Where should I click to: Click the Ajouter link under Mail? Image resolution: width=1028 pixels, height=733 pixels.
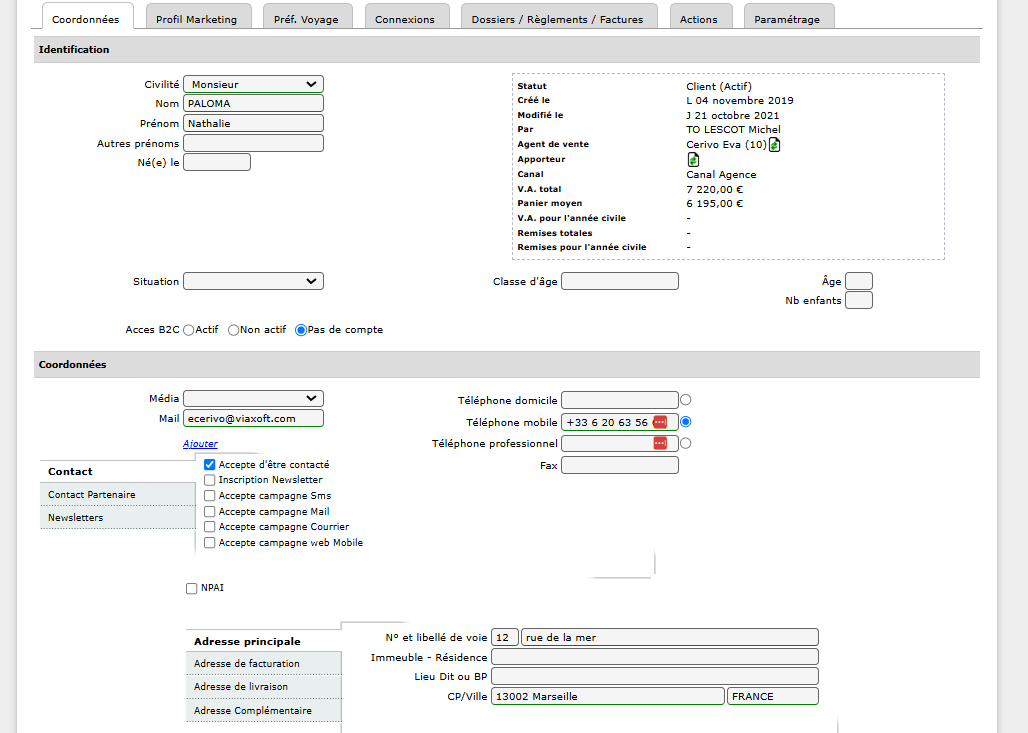tap(201, 444)
